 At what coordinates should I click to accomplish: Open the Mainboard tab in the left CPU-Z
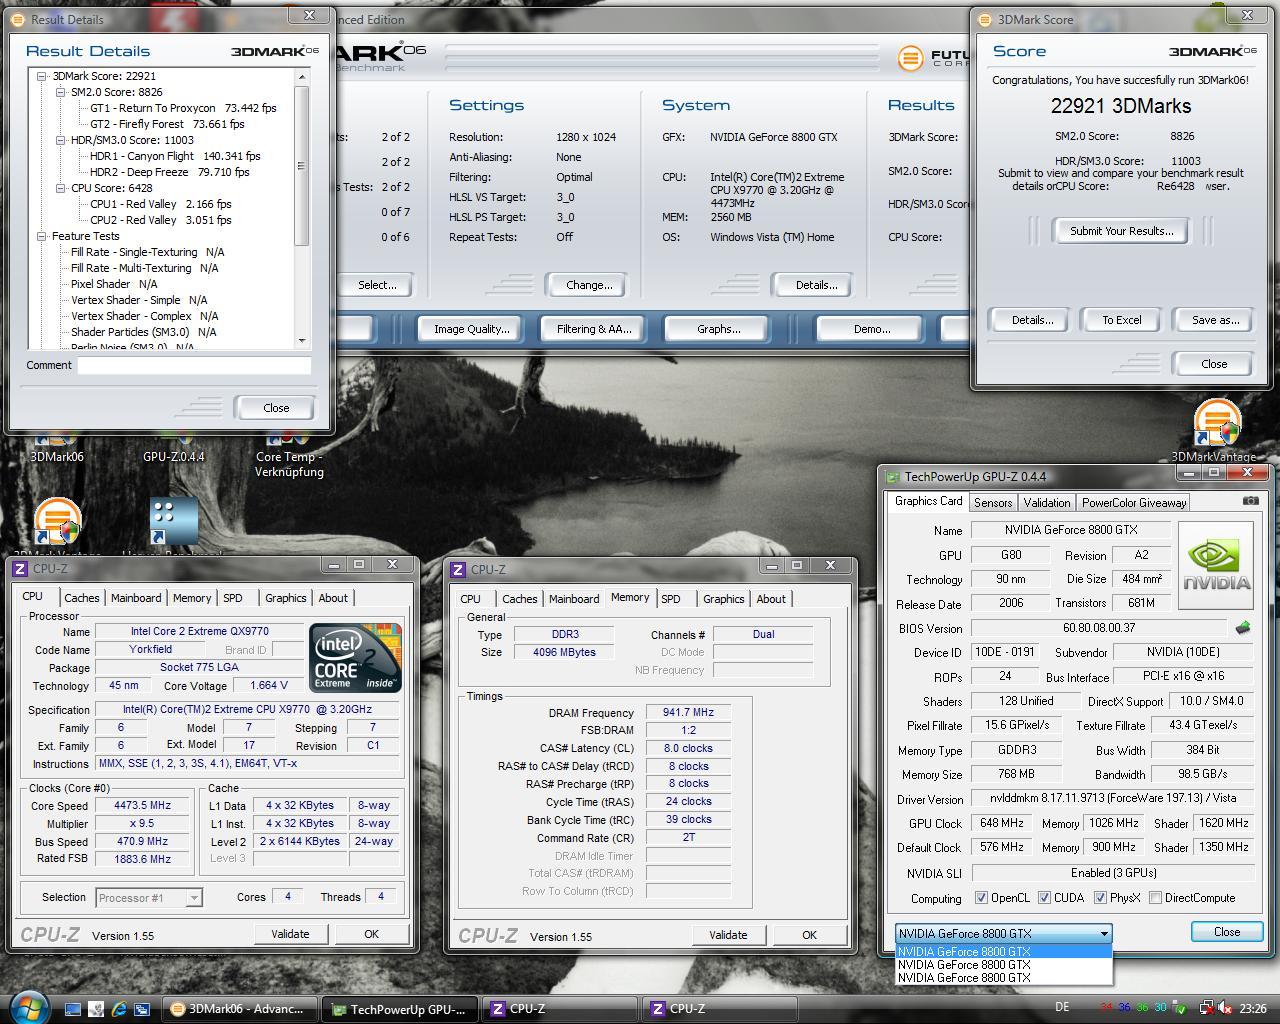[136, 598]
